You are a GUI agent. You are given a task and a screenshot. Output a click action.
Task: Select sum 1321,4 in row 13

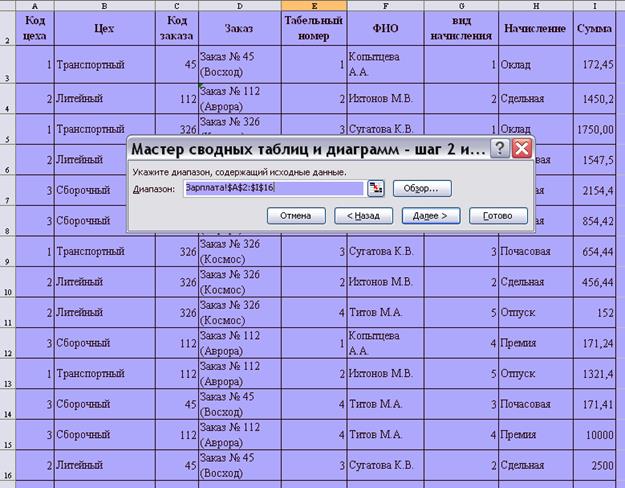[594, 374]
